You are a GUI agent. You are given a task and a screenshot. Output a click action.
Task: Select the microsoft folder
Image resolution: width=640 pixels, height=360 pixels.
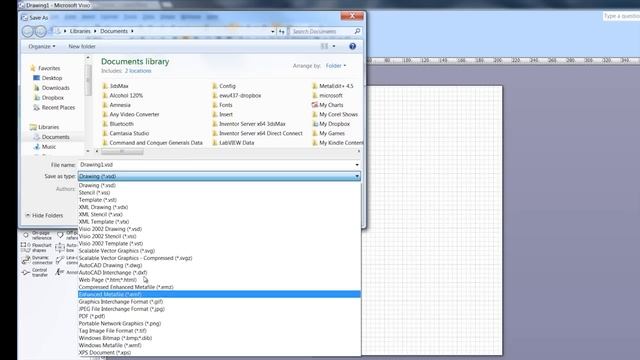point(327,96)
